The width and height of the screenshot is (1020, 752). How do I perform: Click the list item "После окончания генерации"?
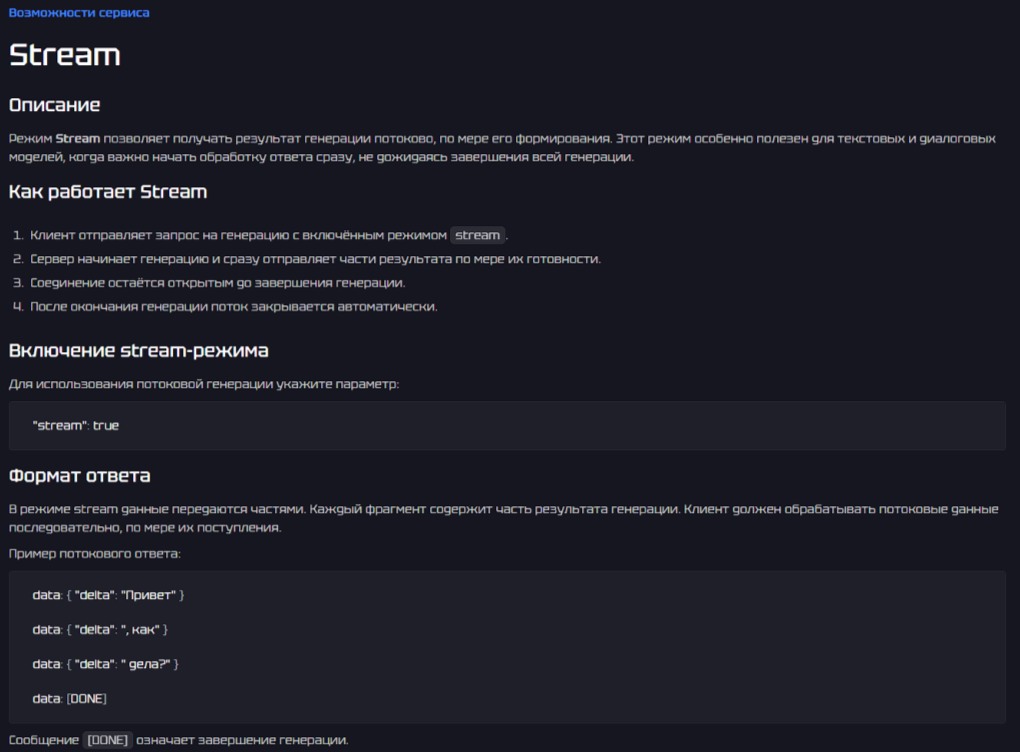coord(233,307)
